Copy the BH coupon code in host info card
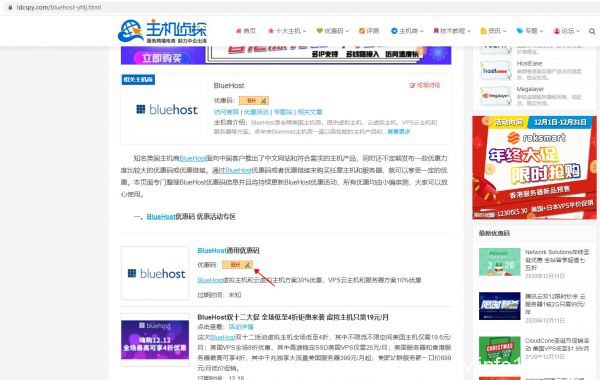The height and width of the screenshot is (380, 600). point(254,100)
